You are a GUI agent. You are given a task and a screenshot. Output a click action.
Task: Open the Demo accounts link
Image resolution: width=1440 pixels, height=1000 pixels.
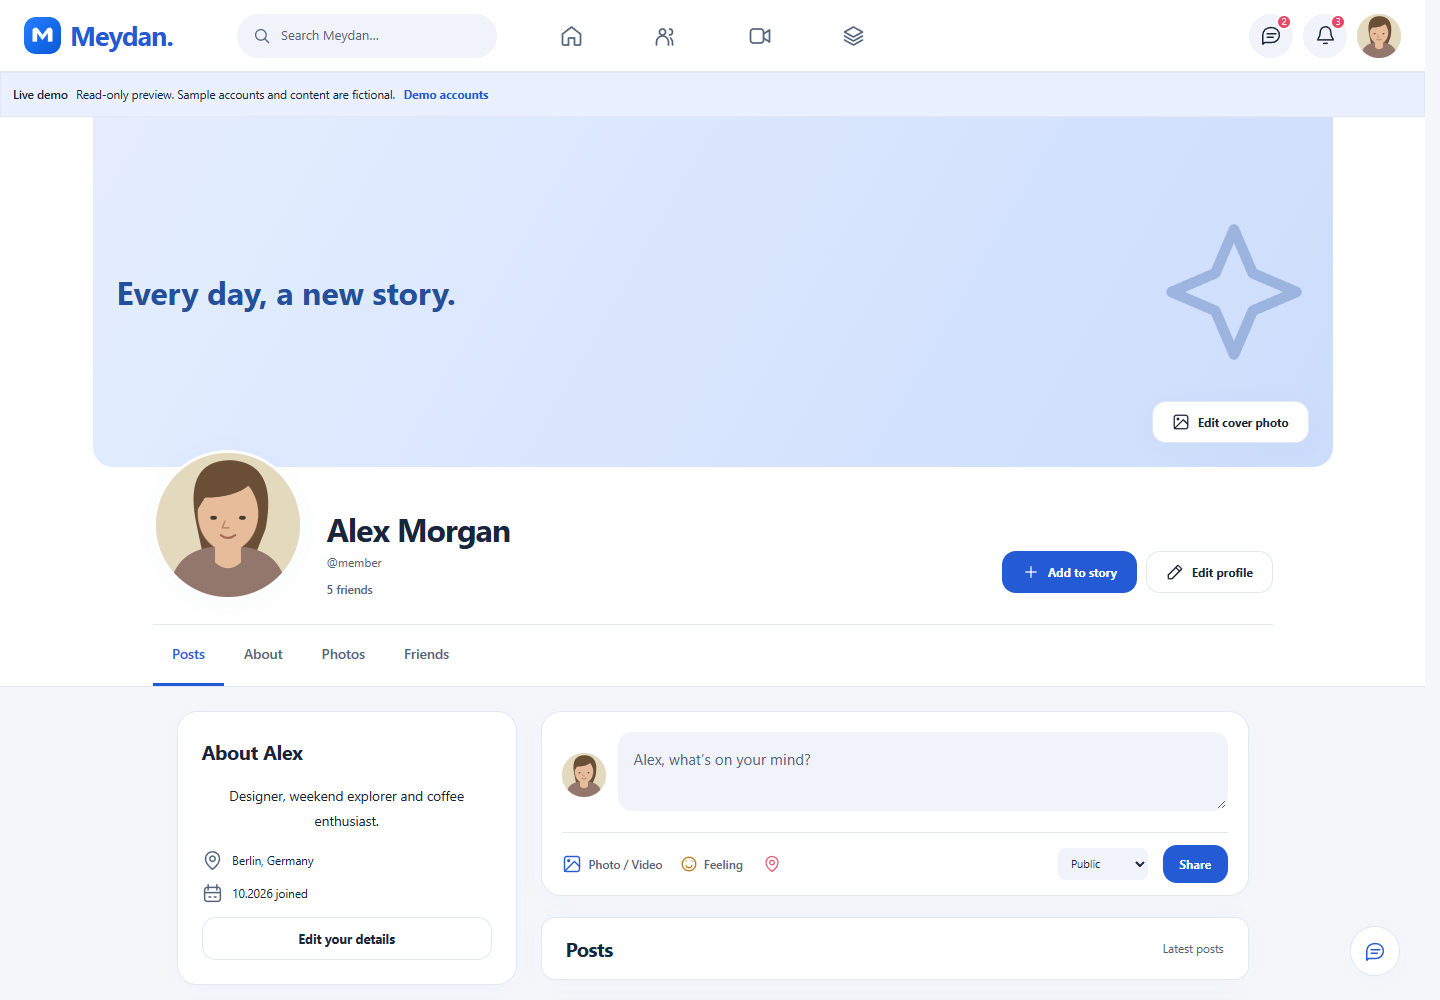[446, 95]
